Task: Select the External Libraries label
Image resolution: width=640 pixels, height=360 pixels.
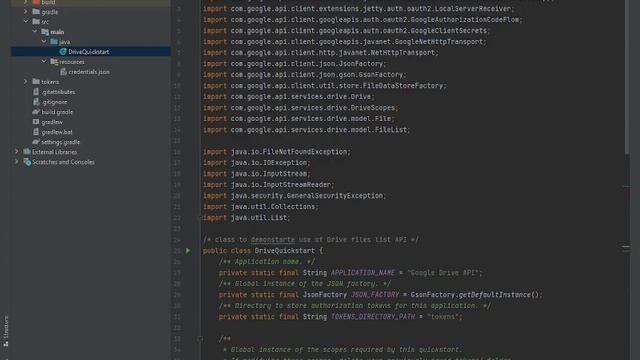Action: pos(54,152)
